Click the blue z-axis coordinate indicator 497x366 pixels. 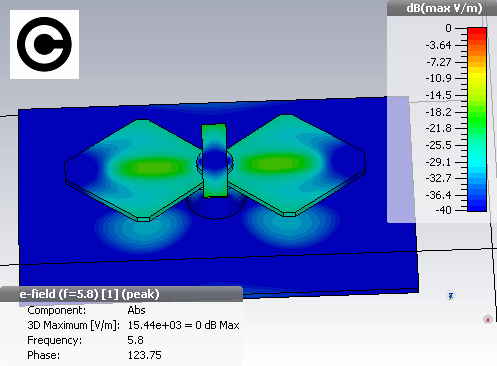click(x=451, y=295)
